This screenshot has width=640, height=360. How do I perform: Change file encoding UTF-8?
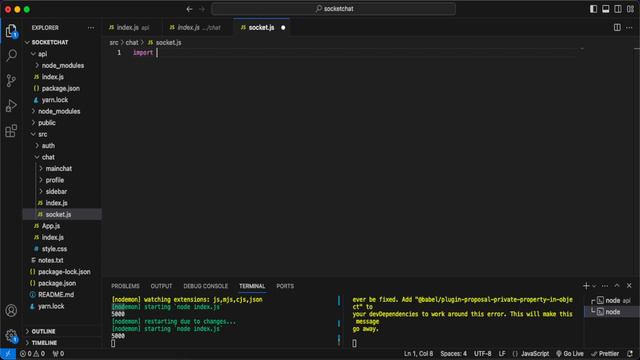click(x=482, y=354)
